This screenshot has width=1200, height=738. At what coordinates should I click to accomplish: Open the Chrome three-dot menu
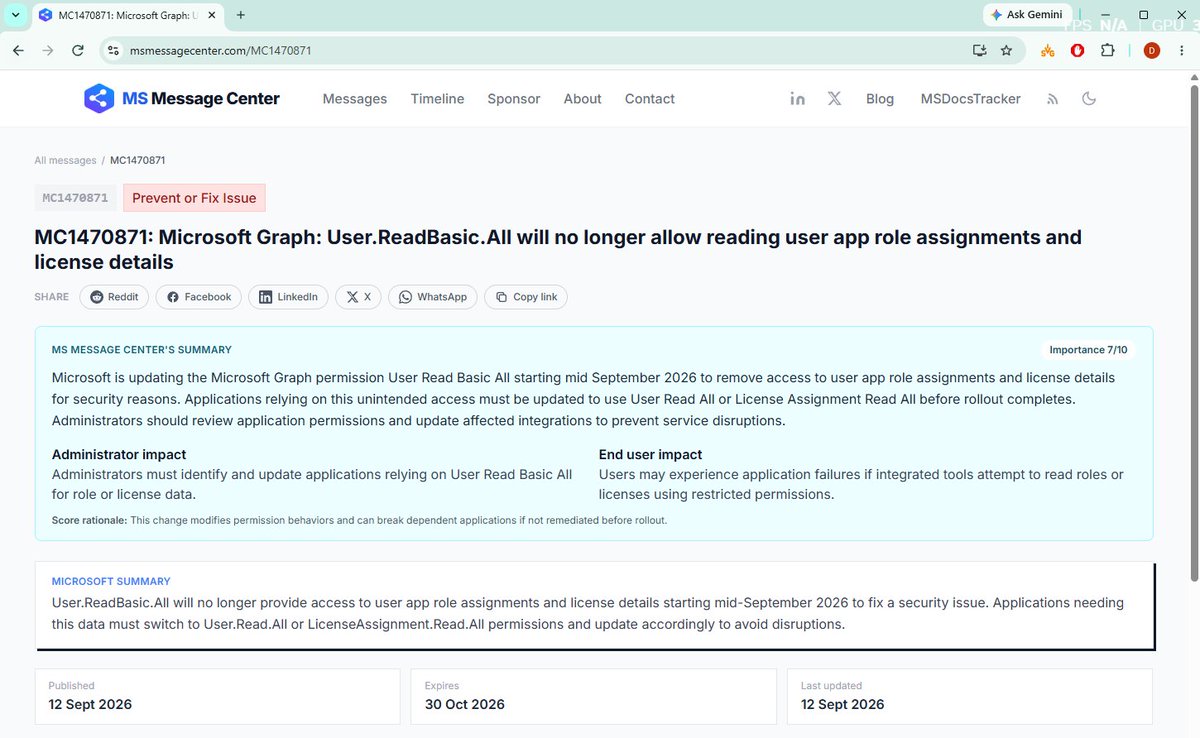click(x=1182, y=50)
